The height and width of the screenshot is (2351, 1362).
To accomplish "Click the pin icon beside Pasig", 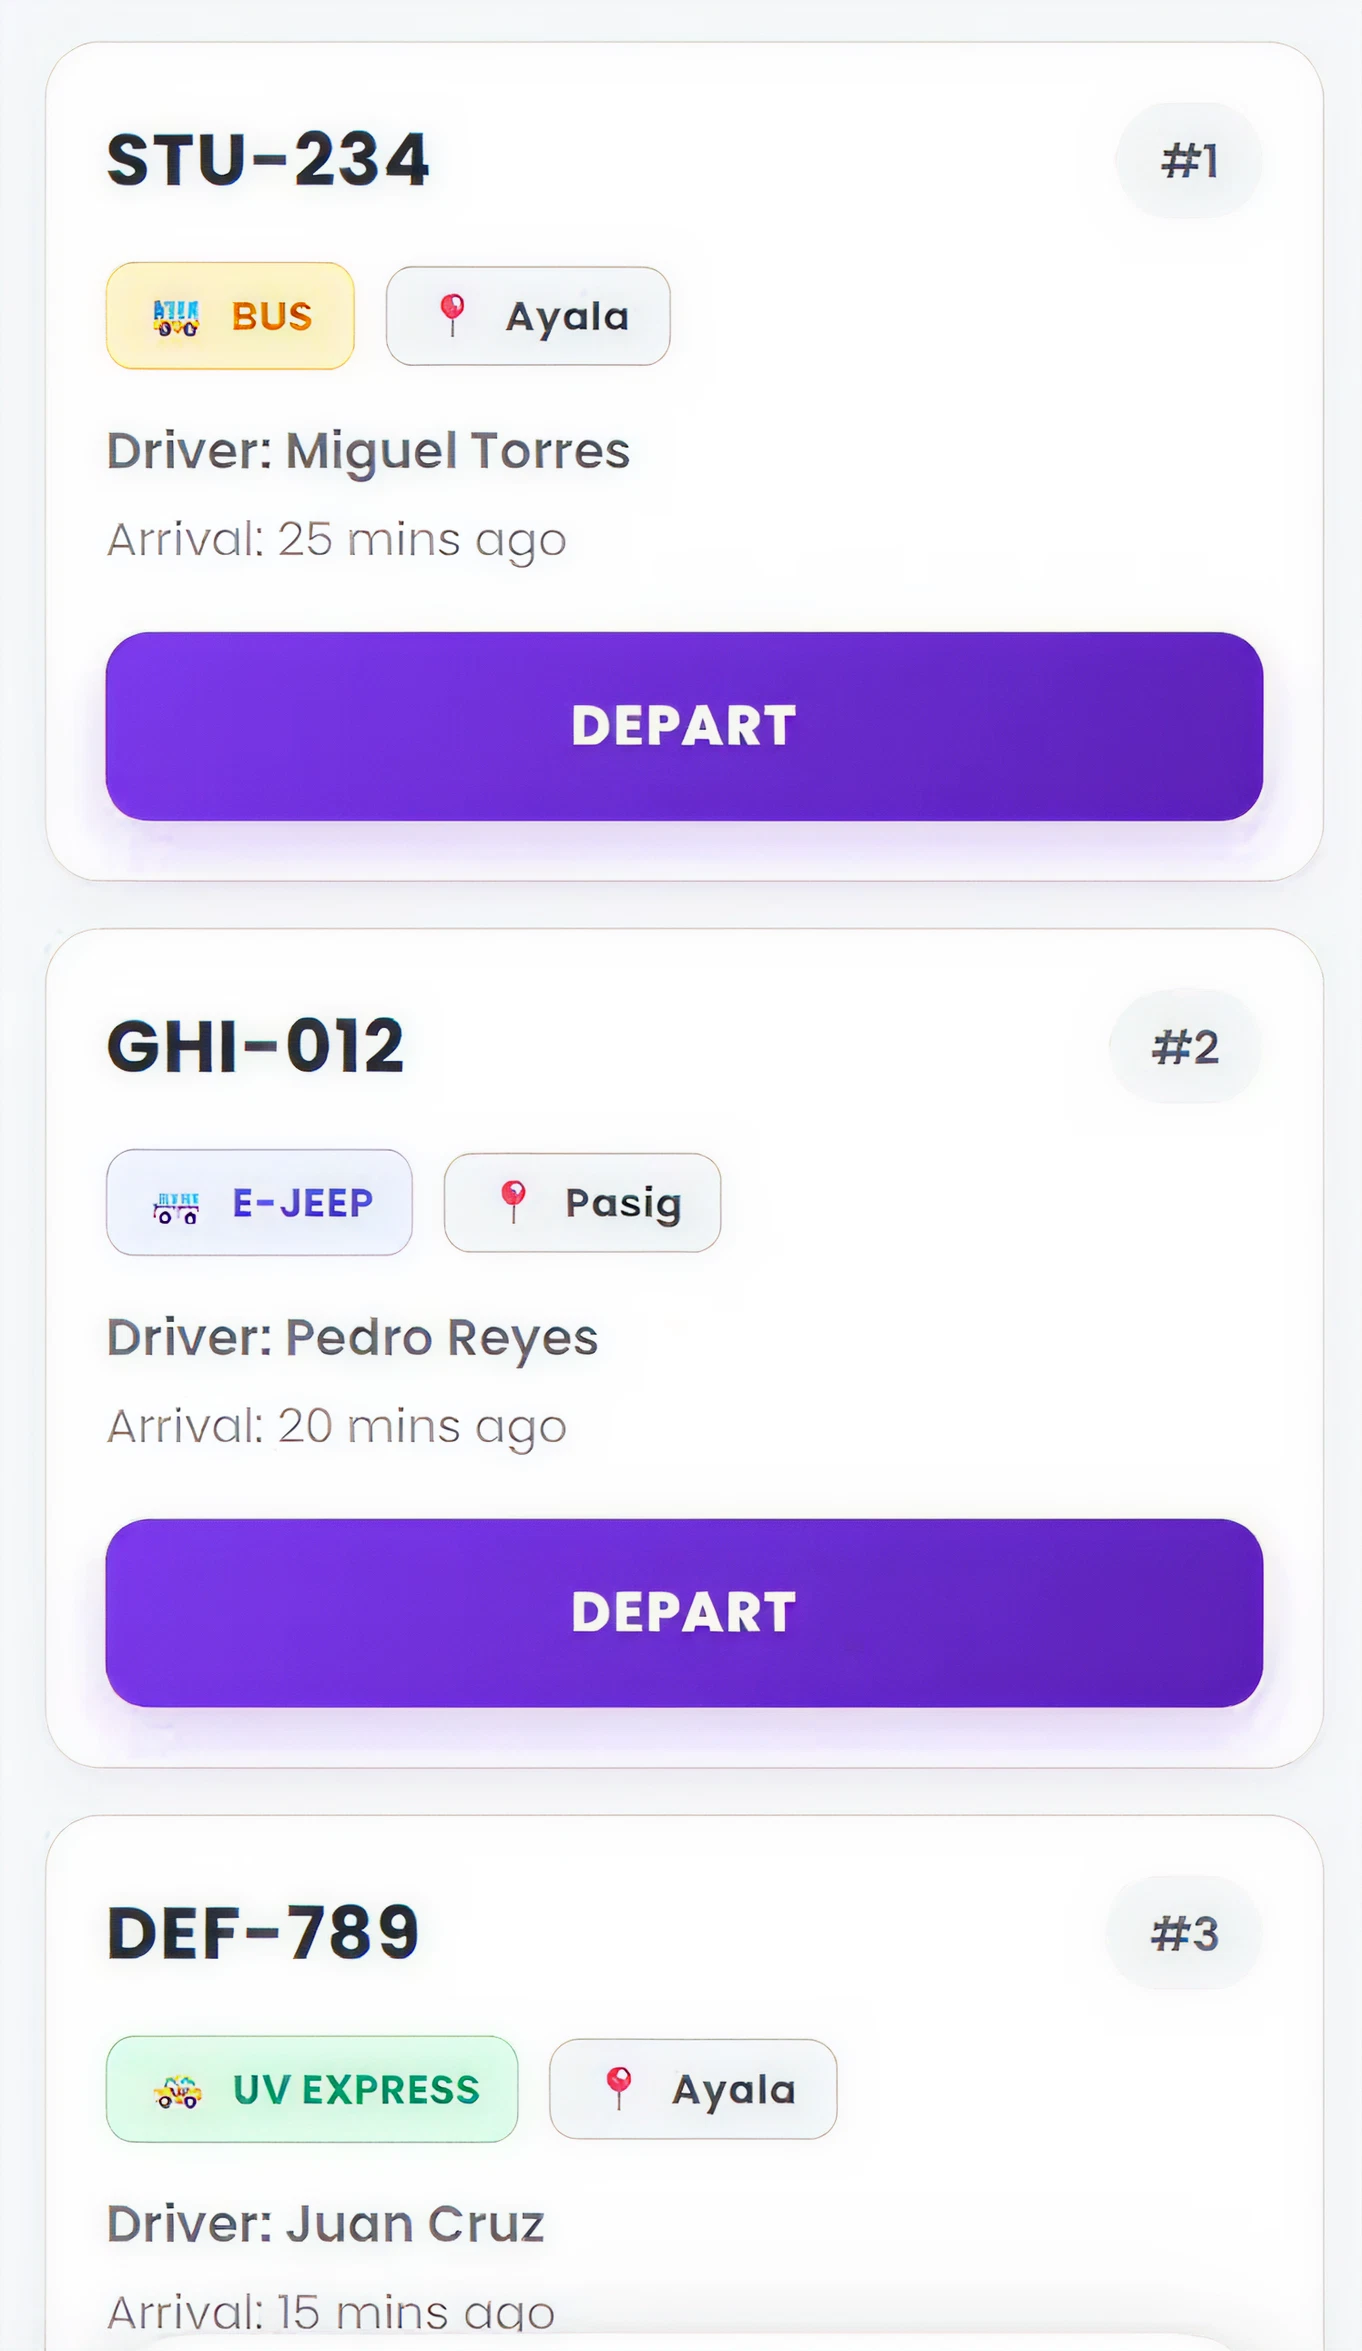I will coord(513,1201).
